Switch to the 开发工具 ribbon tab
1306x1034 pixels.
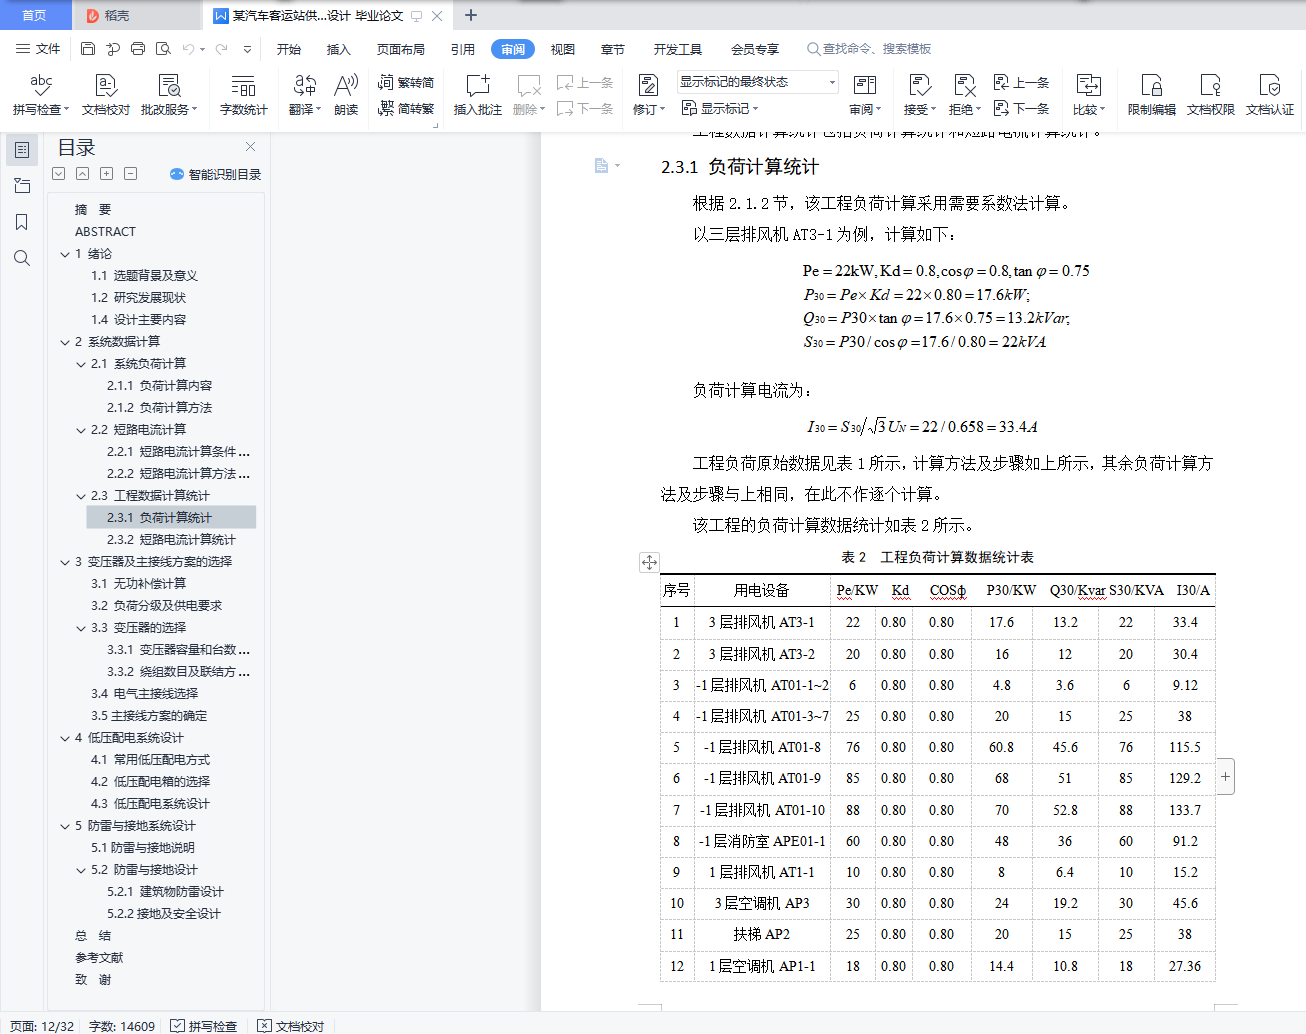tap(678, 49)
